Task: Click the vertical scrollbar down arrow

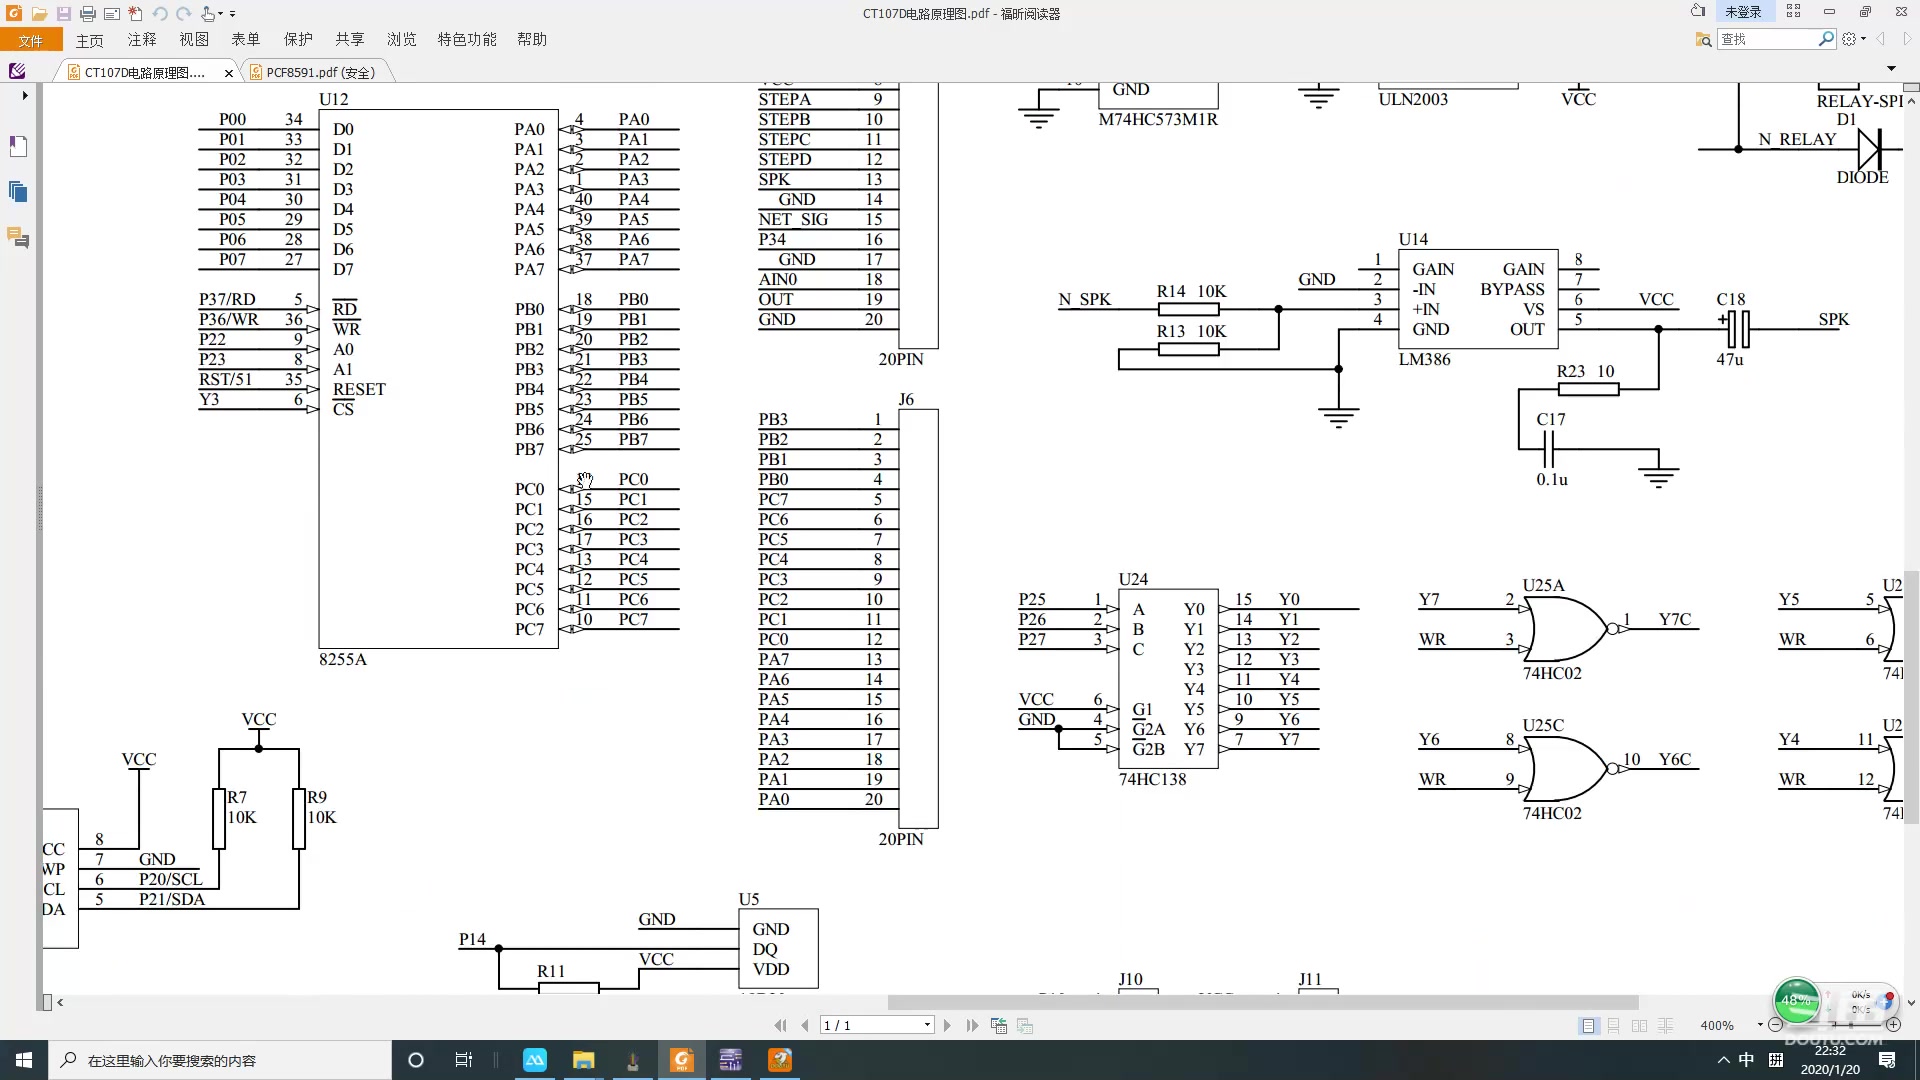Action: (x=1911, y=1002)
